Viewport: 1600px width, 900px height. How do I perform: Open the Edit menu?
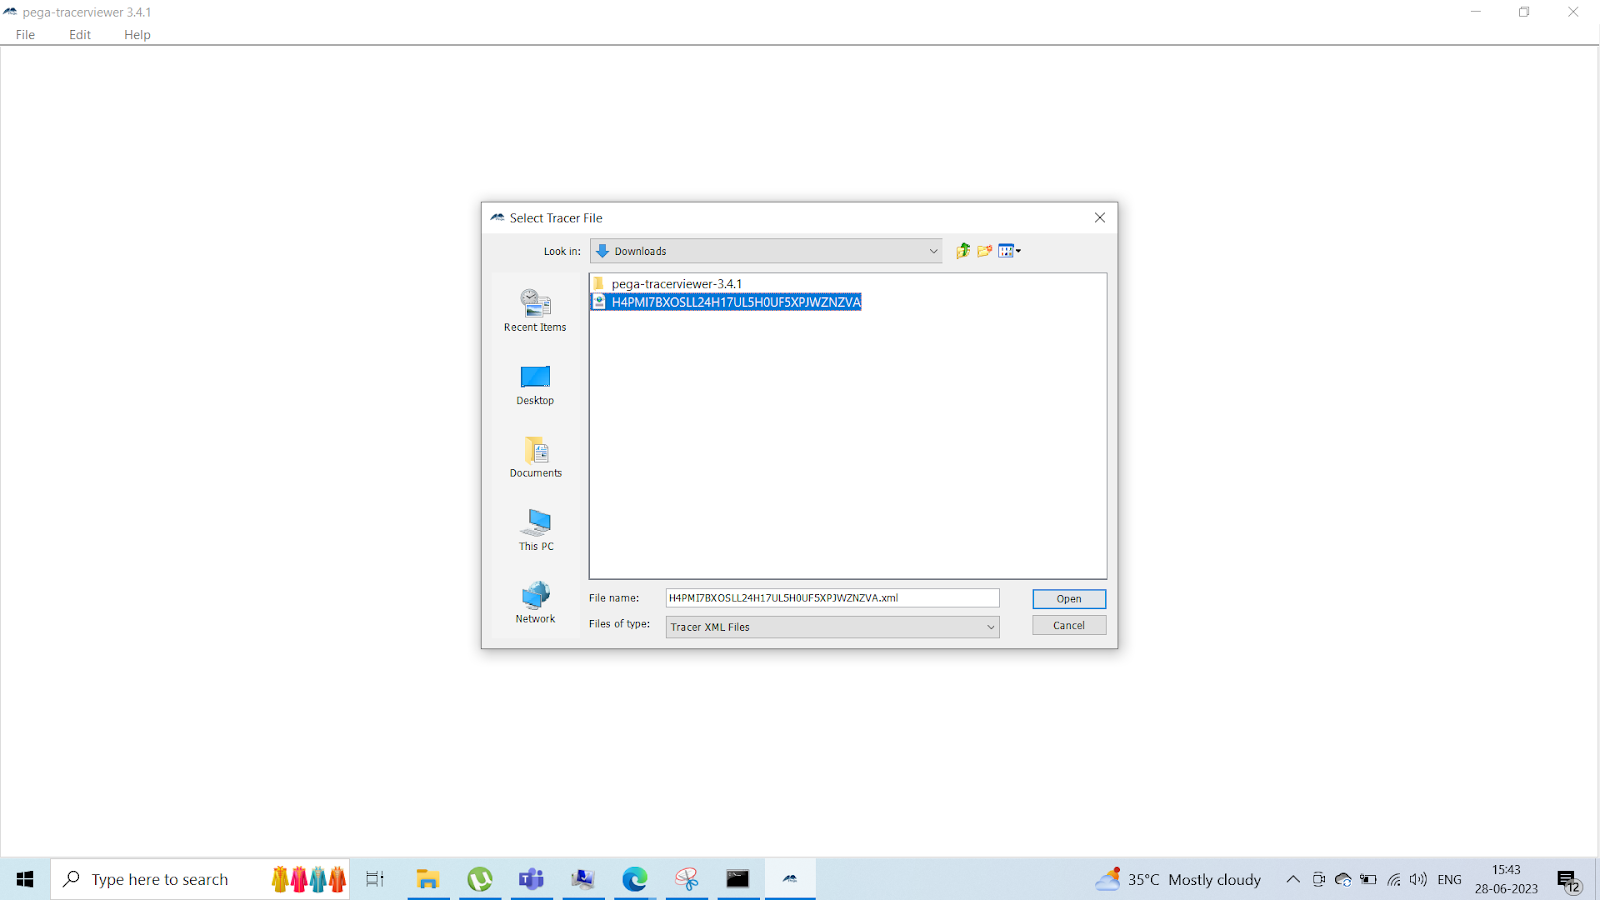pyautogui.click(x=80, y=35)
